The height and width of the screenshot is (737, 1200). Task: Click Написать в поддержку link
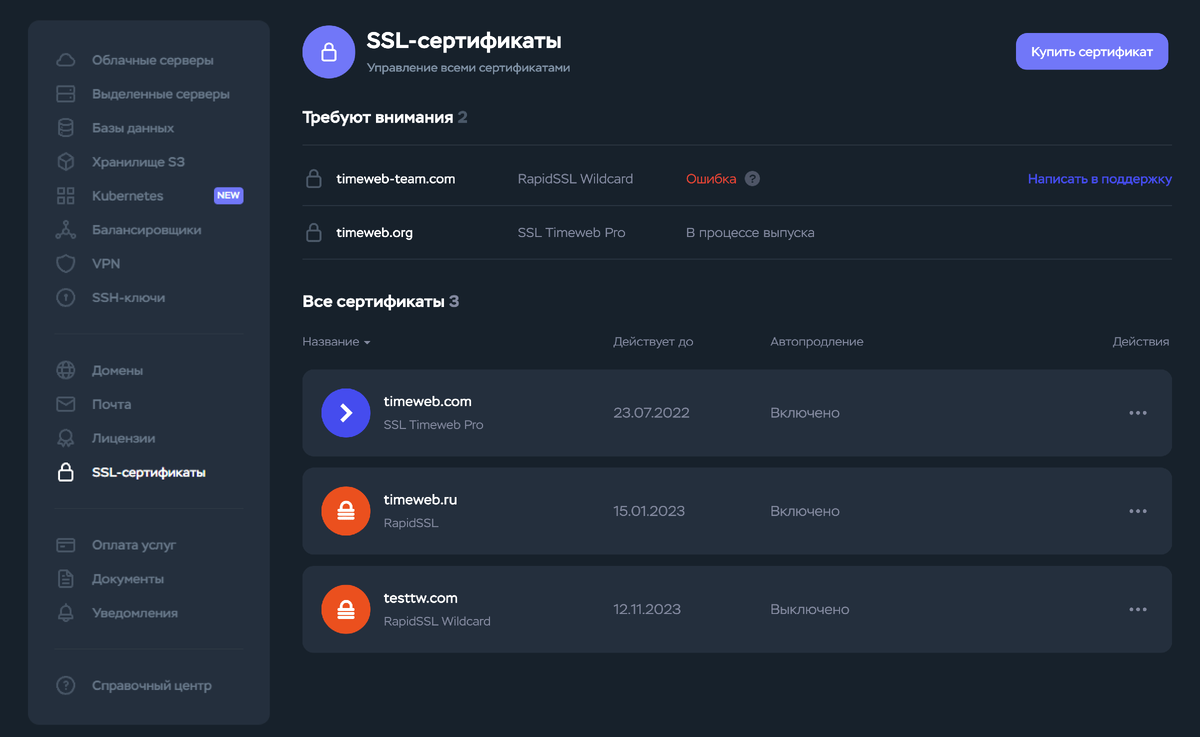[1100, 179]
